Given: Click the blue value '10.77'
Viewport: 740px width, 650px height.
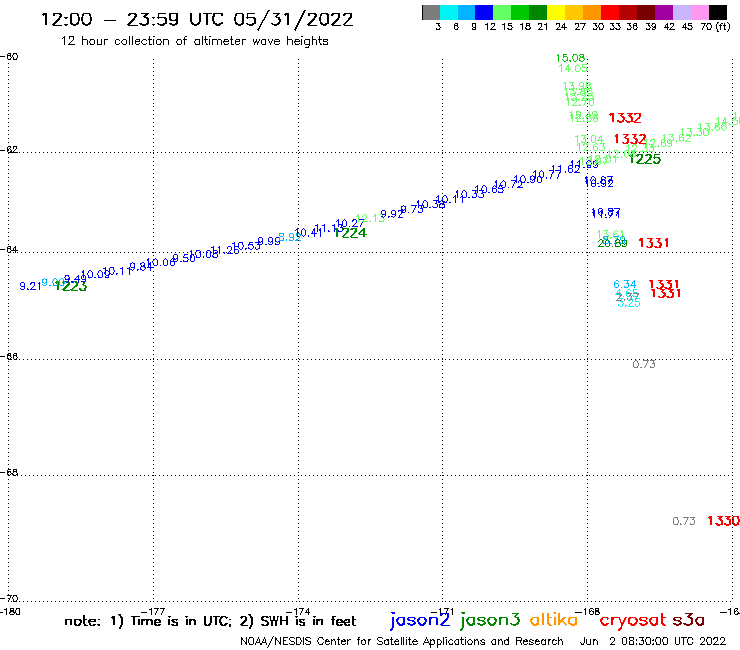Looking at the screenshot, I should 547,175.
